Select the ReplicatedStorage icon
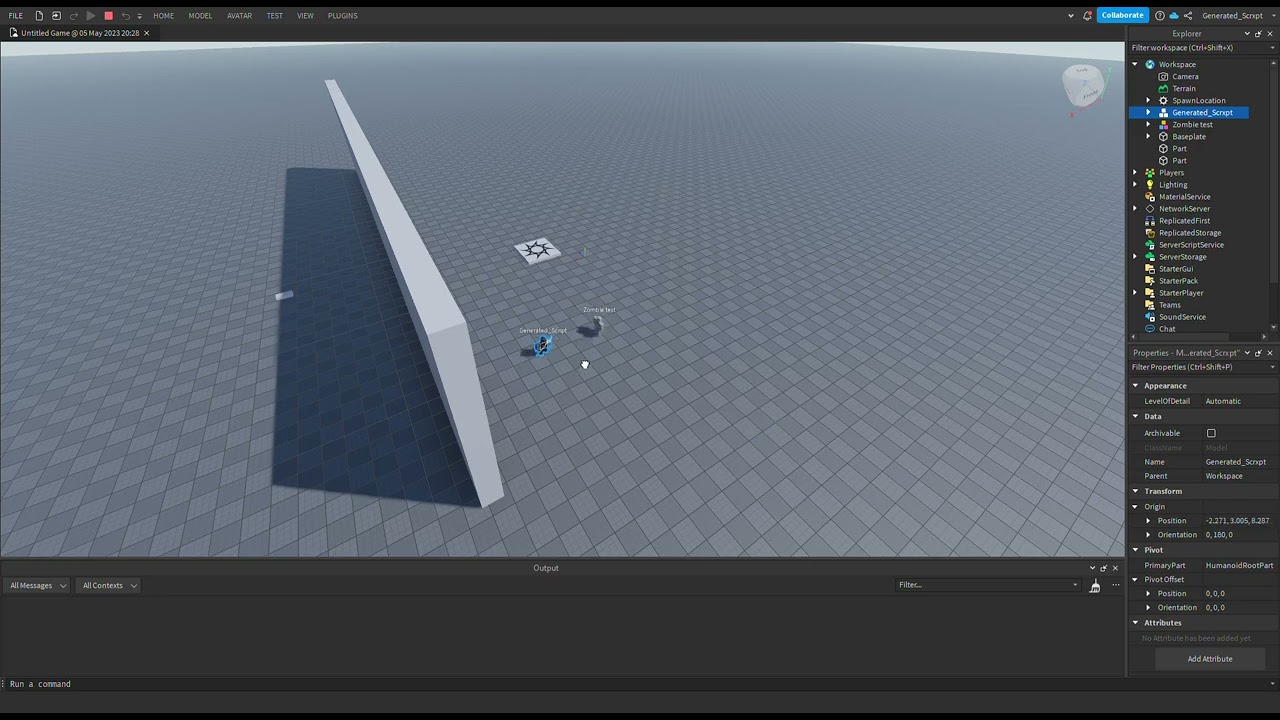The image size is (1280, 720). click(1150, 233)
